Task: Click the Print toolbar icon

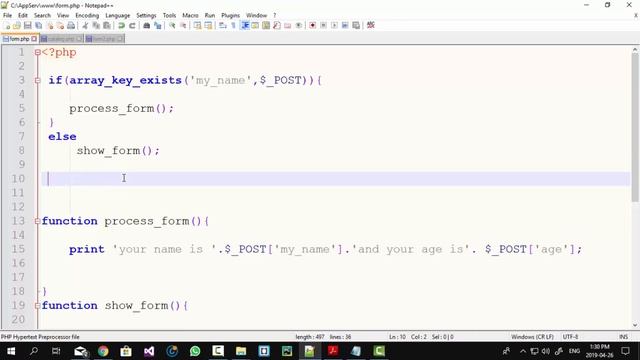Action: point(71,25)
